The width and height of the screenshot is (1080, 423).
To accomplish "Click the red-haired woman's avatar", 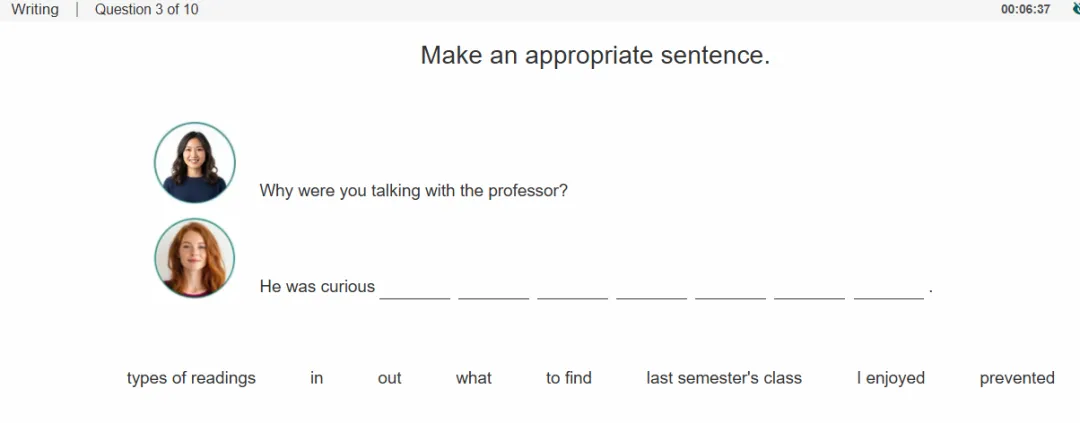I will [x=195, y=258].
